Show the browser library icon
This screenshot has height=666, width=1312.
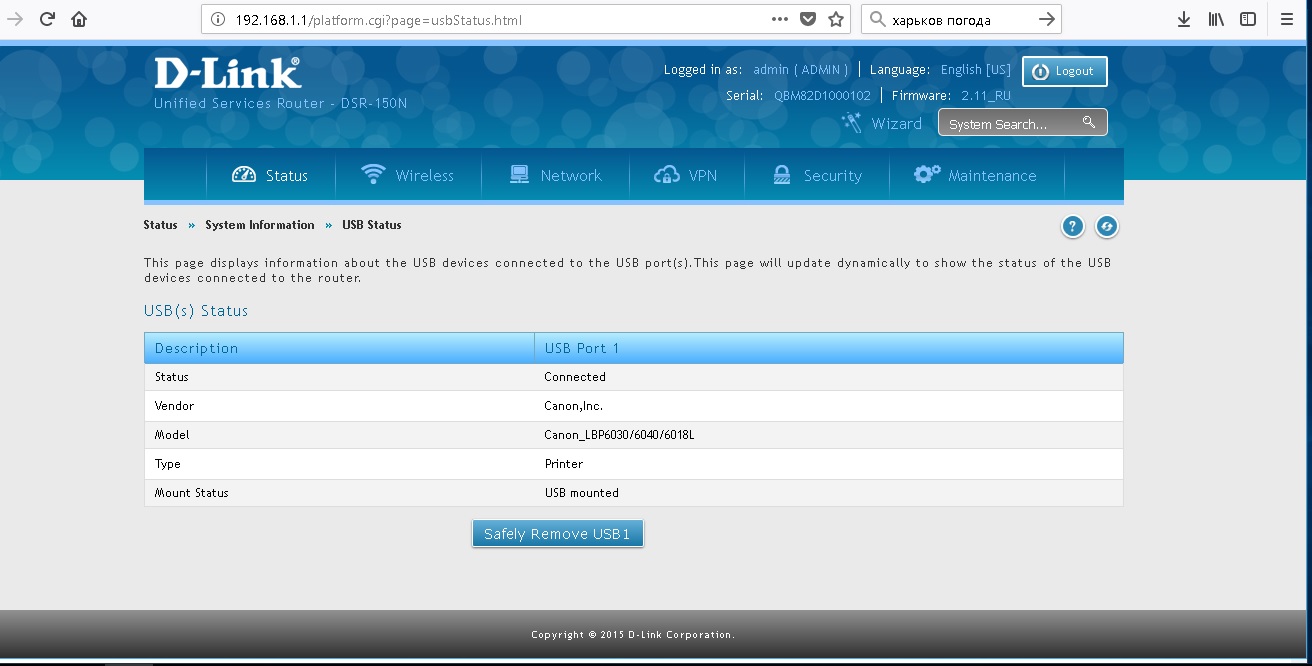1216,19
